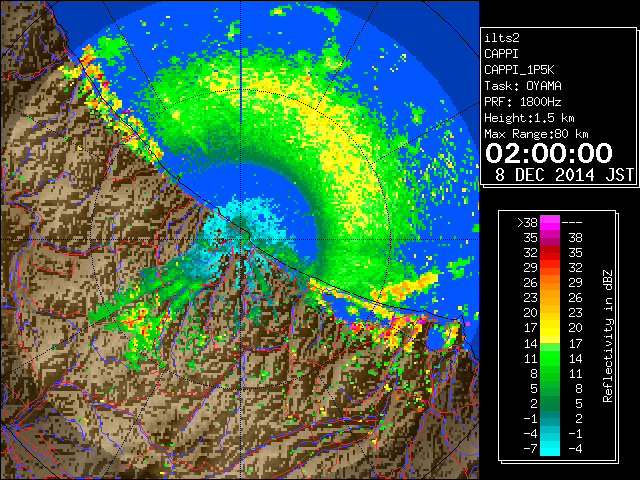Pick the red 32 to 35 dBZ swatch
The width and height of the screenshot is (640, 480).
click(x=550, y=253)
